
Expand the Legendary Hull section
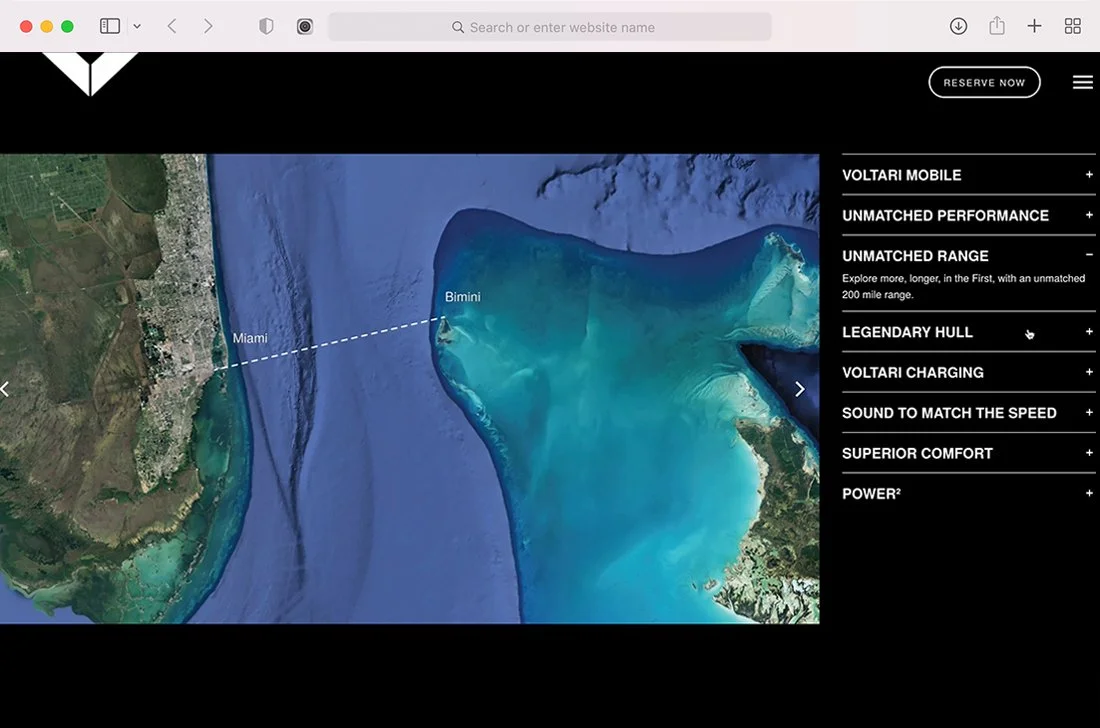[x=968, y=332]
